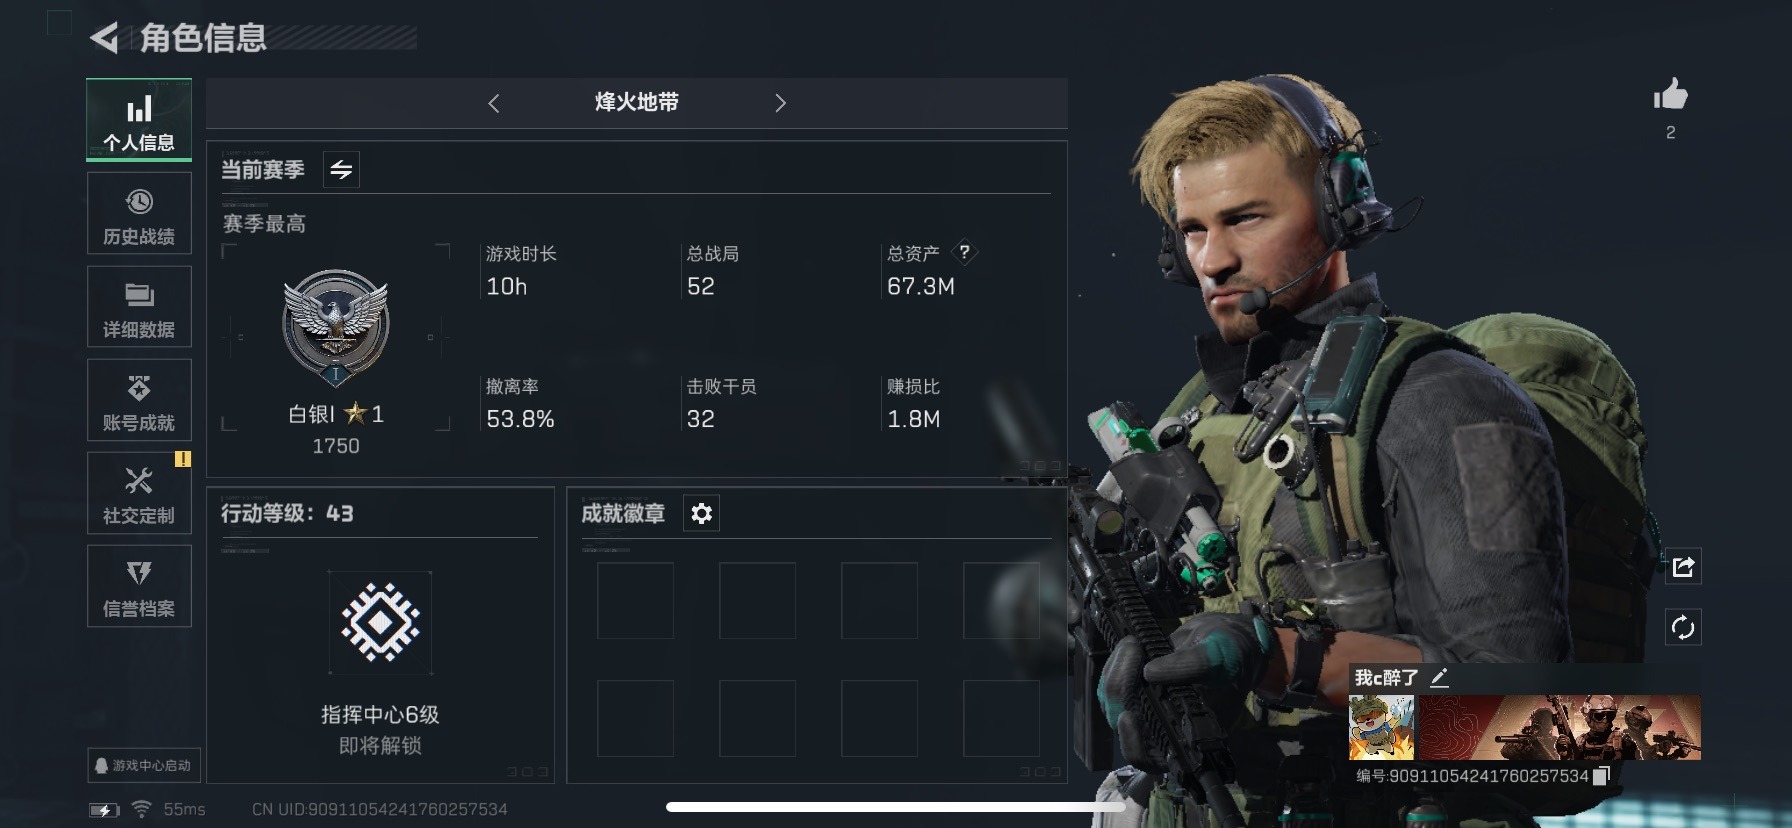Image resolution: width=1792 pixels, height=828 pixels.
Task: Click the 游戏中心启动 button
Action: (x=144, y=765)
